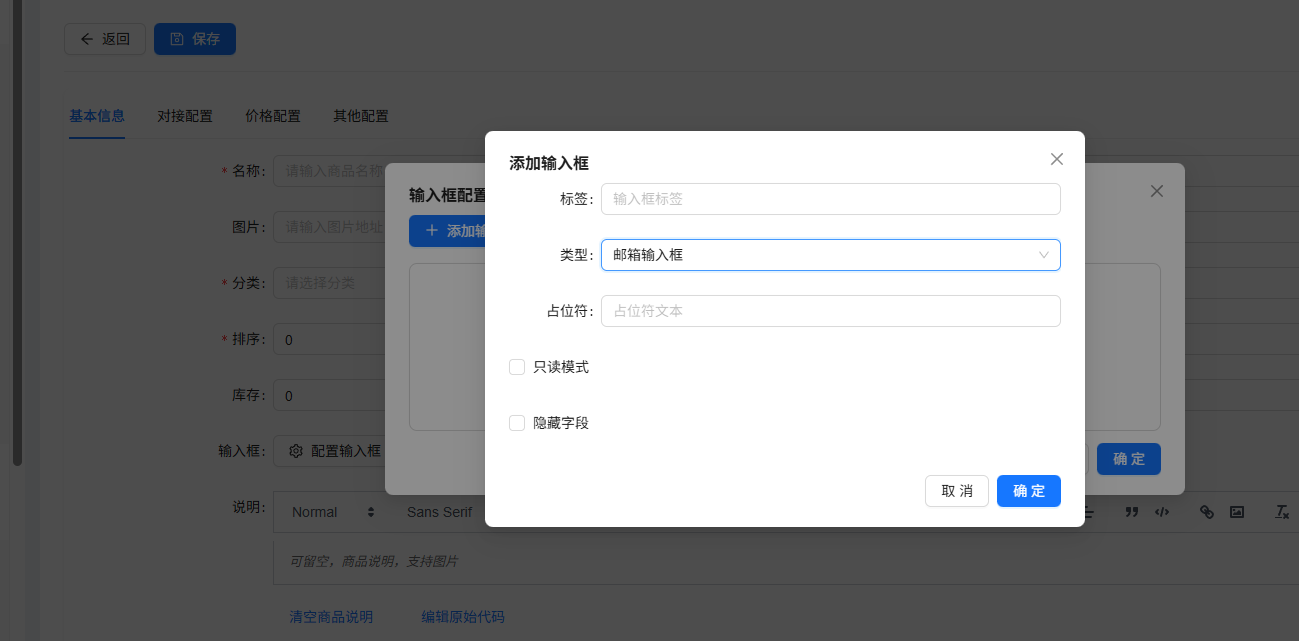Click the code block icon in the editor toolbar
Image resolution: width=1299 pixels, height=641 pixels.
pyautogui.click(x=1161, y=512)
